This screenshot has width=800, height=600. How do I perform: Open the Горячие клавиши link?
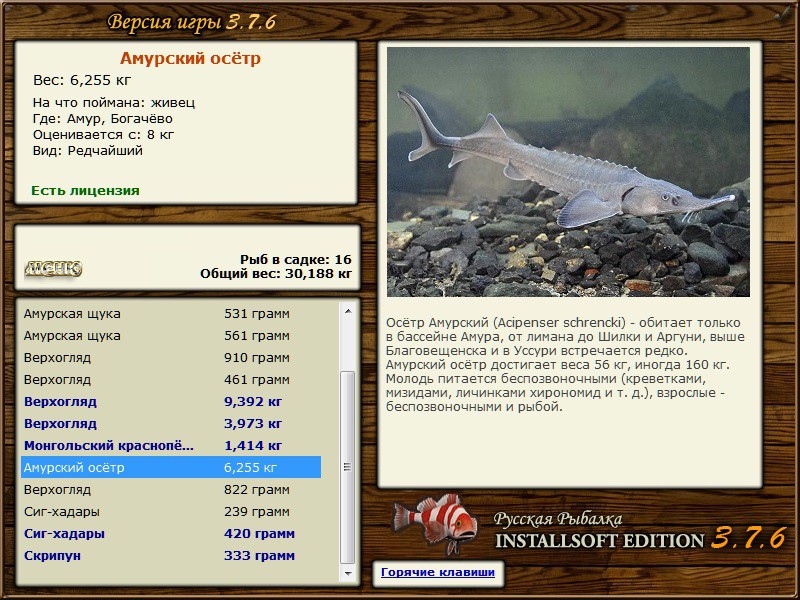click(438, 572)
